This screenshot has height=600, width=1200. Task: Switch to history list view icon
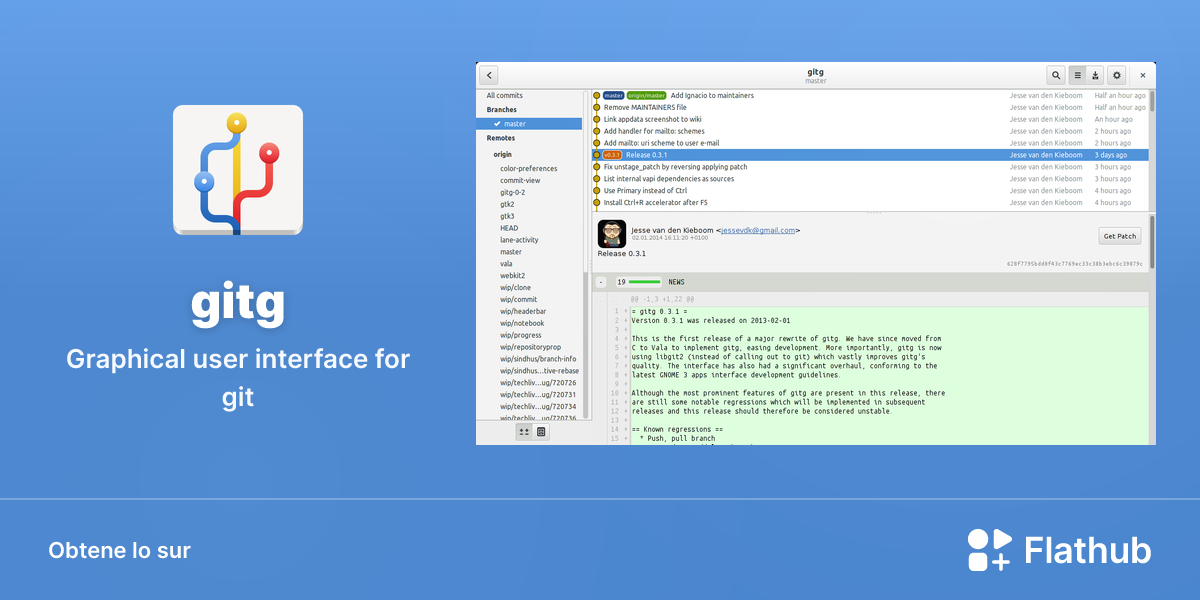tap(1077, 75)
